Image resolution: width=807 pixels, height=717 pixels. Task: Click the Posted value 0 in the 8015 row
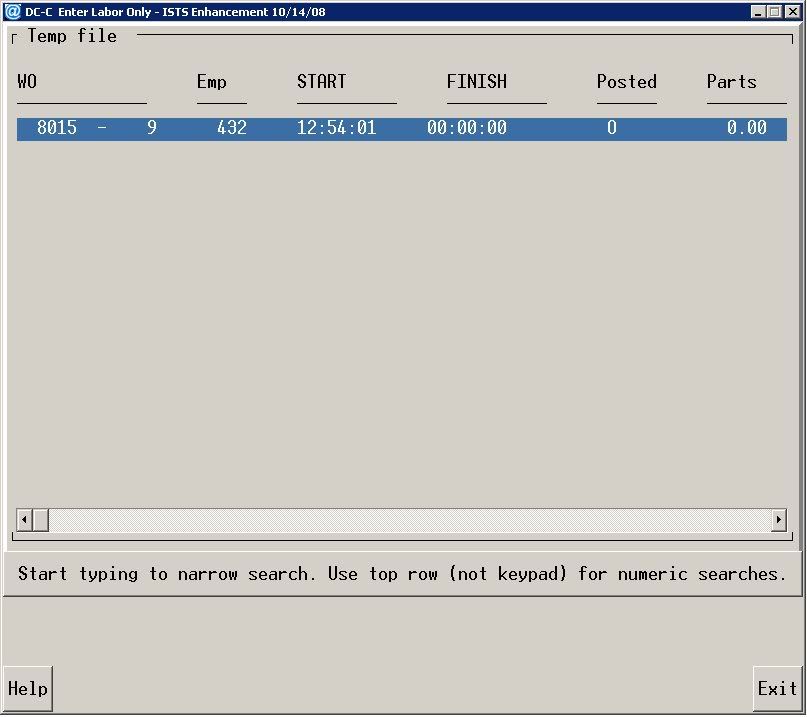click(611, 128)
